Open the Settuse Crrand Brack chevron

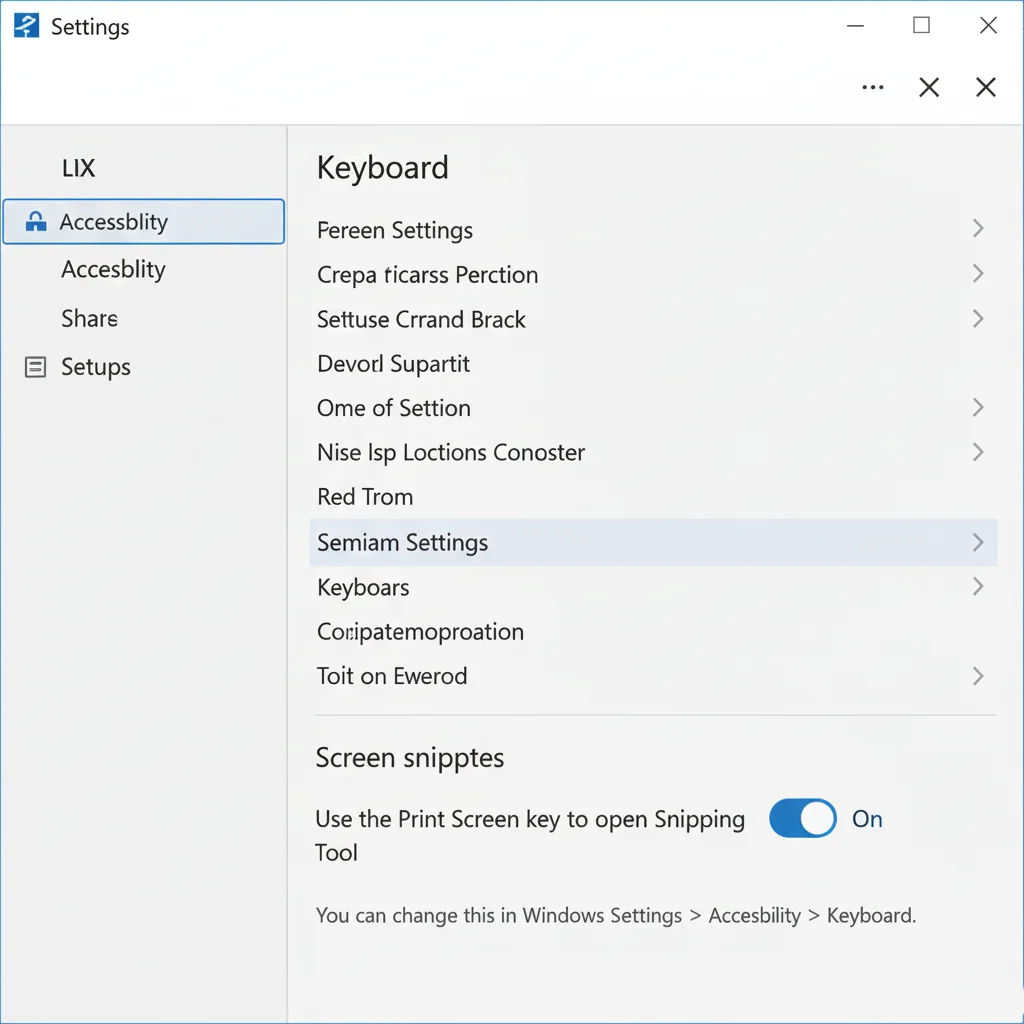click(977, 318)
